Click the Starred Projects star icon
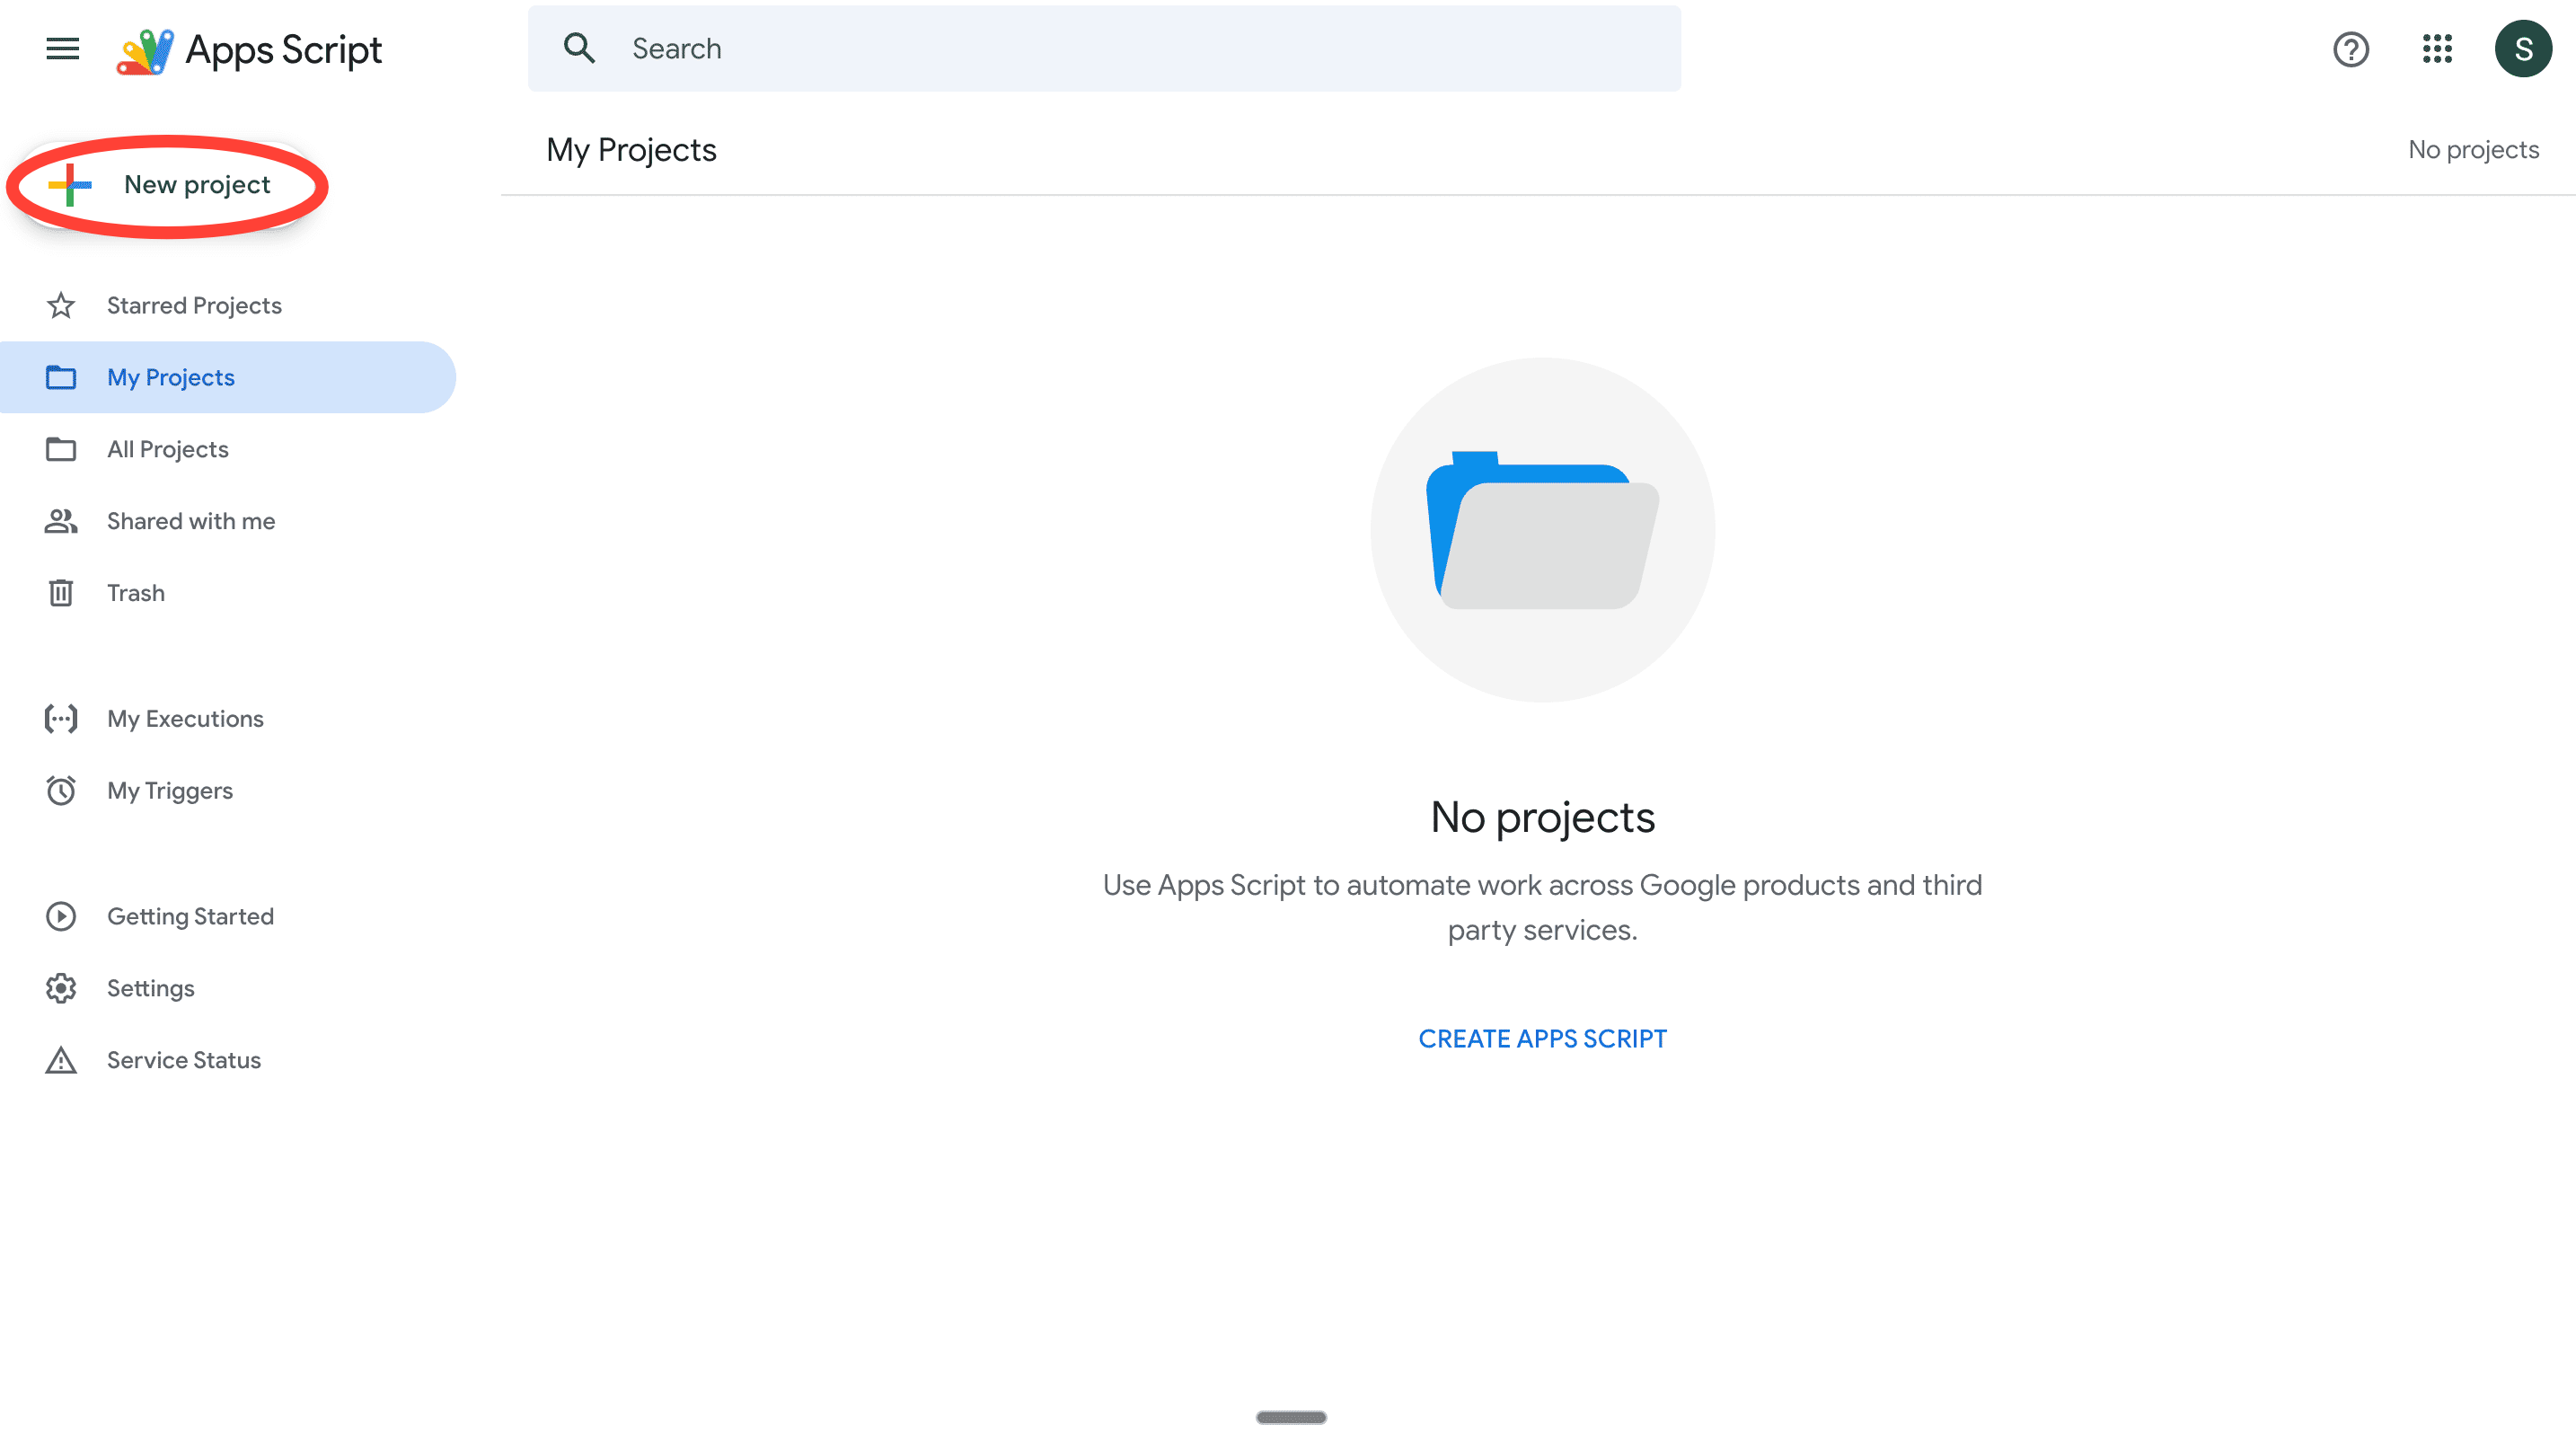This screenshot has width=2576, height=1450. [x=61, y=305]
